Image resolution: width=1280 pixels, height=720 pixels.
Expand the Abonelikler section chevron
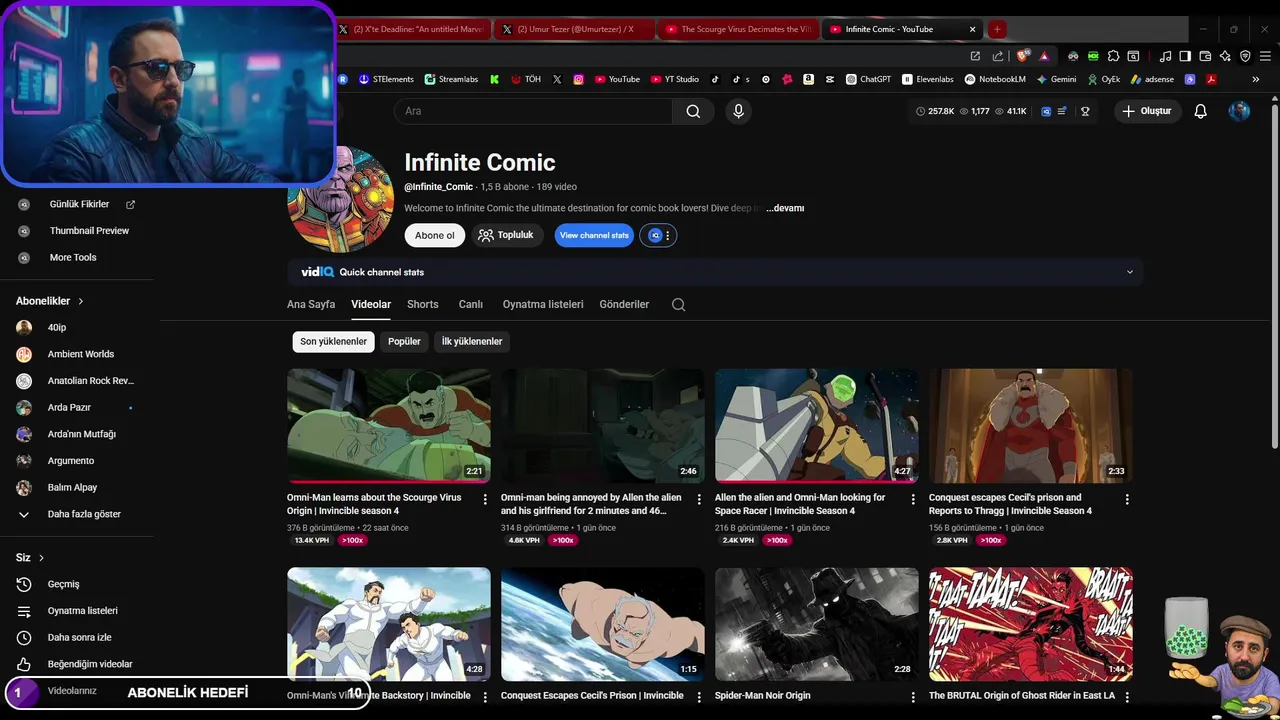(x=81, y=301)
